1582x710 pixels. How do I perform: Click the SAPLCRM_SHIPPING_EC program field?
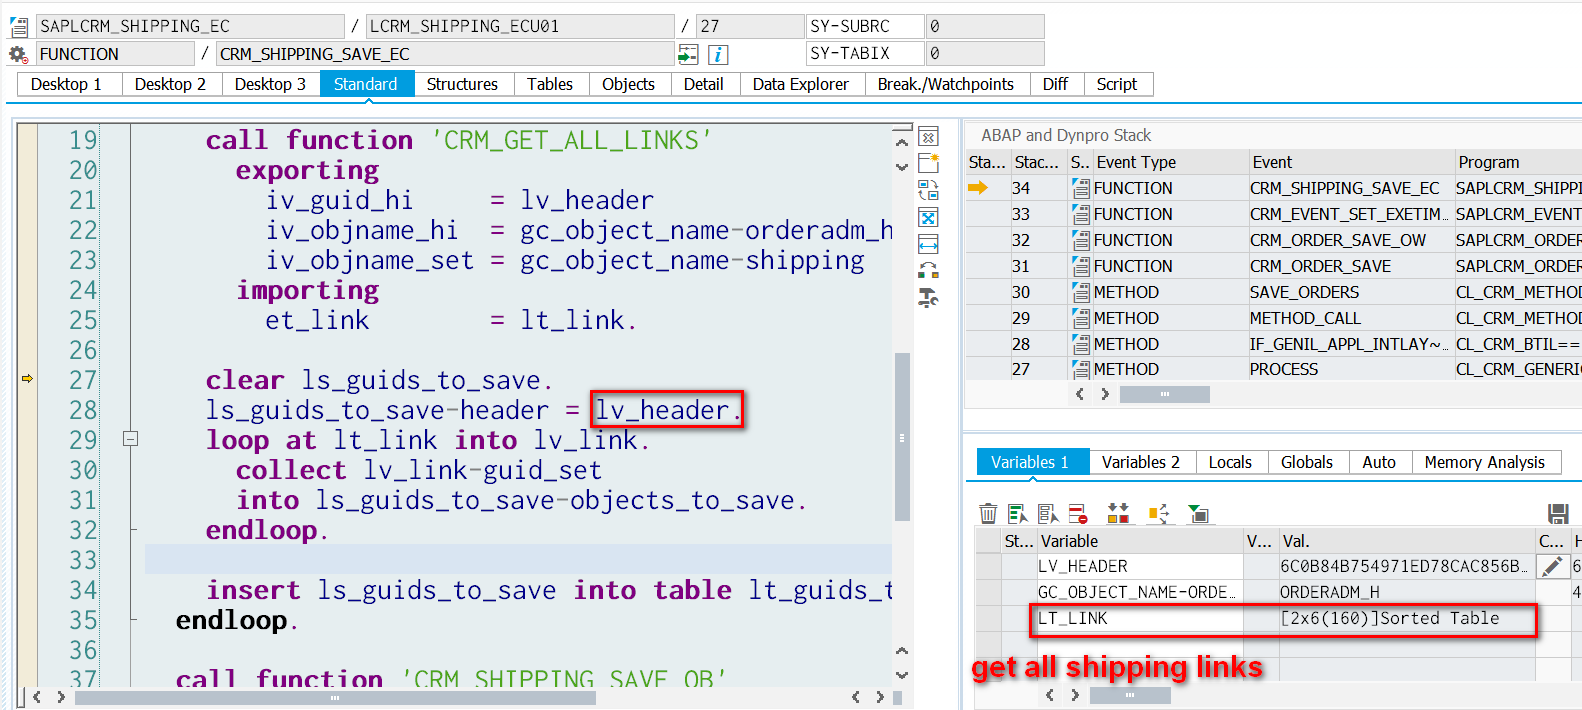190,26
